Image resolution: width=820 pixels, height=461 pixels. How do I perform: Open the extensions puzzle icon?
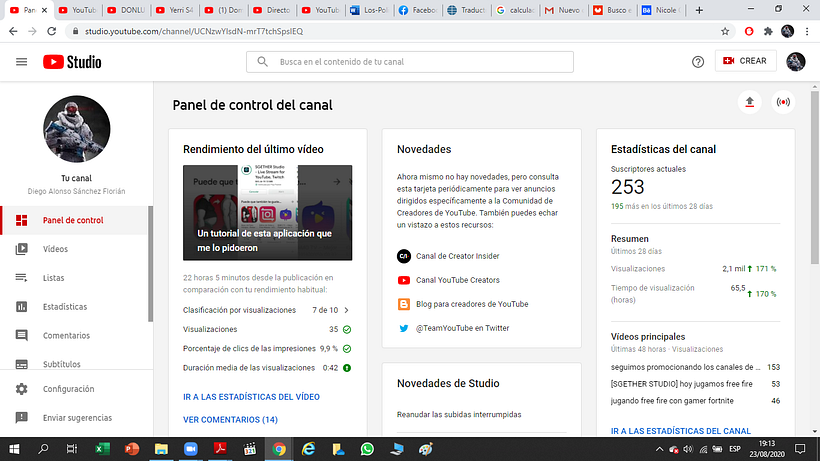pyautogui.click(x=768, y=31)
